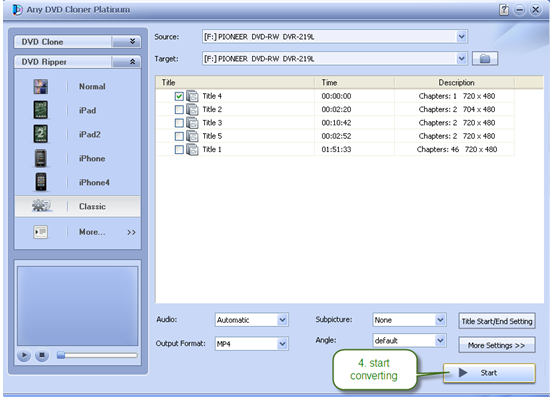
Task: Click time 00:00:00 for Title 4
Action: pos(336,96)
